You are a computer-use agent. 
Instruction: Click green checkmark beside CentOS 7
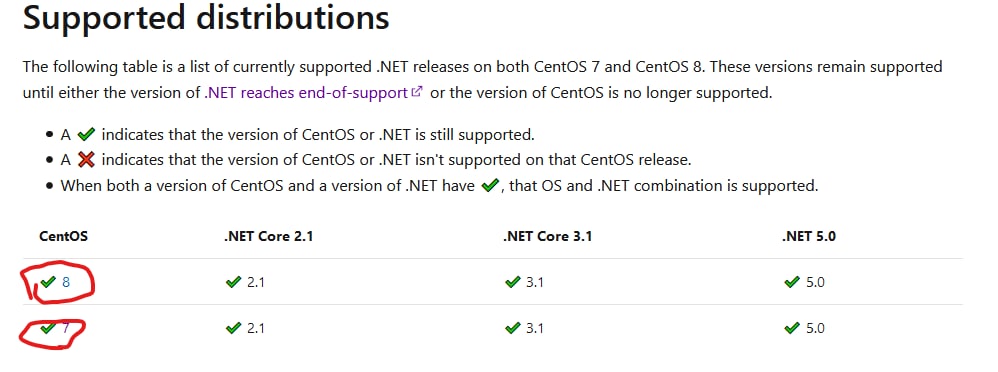click(x=48, y=328)
